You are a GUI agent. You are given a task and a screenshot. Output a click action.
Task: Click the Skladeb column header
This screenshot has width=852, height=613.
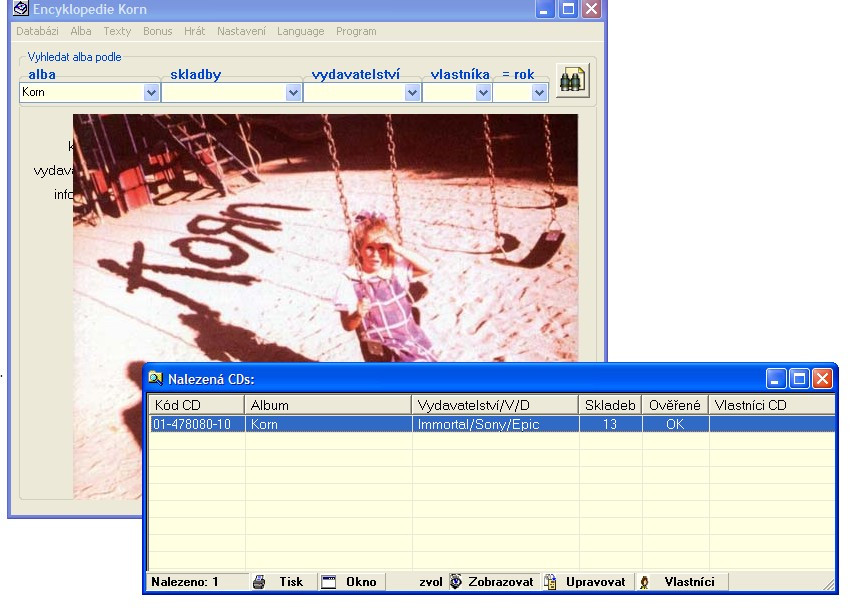pyautogui.click(x=610, y=405)
